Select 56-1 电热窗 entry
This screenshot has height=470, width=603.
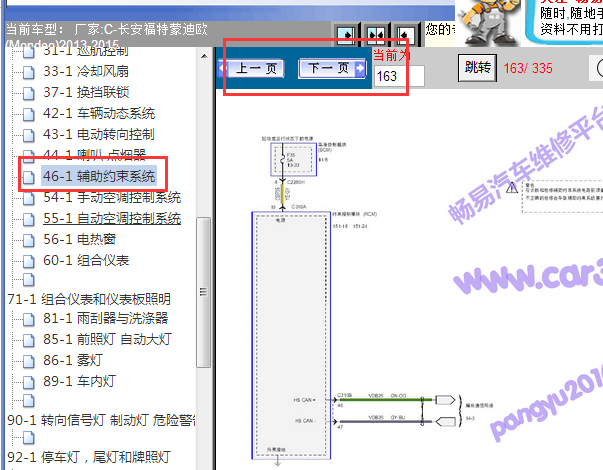coord(79,239)
